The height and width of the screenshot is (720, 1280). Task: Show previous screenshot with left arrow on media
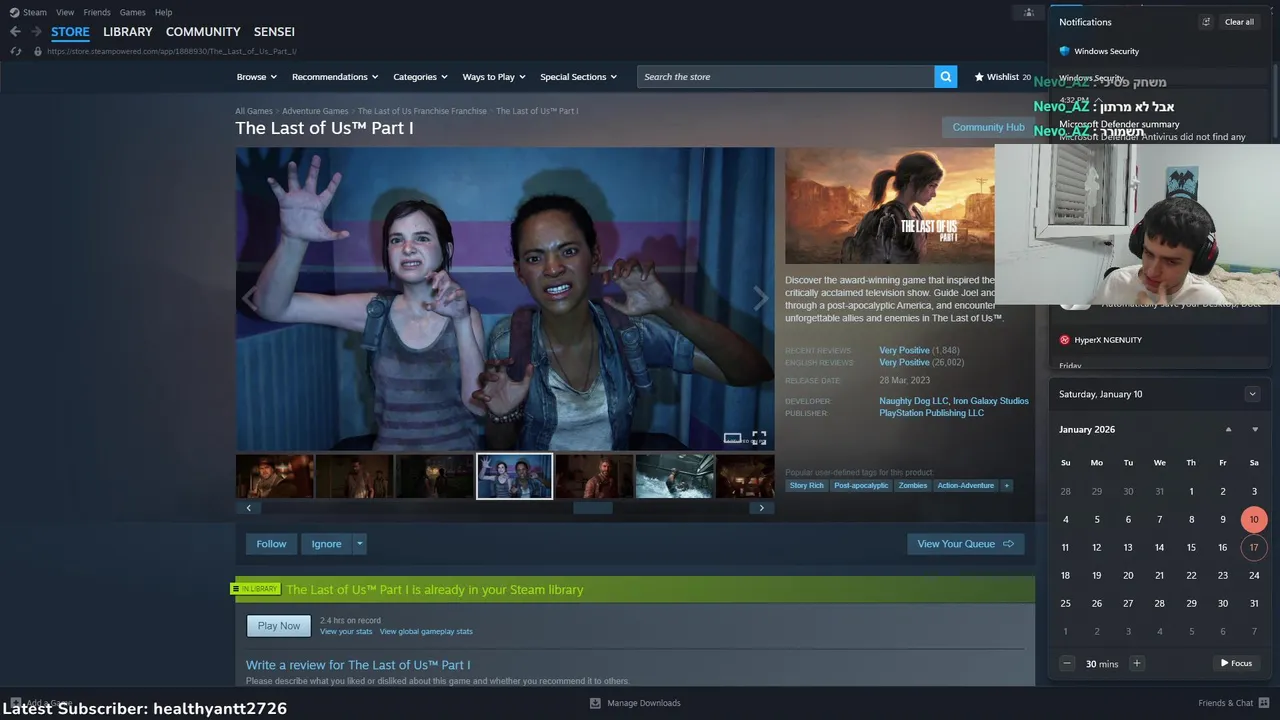(249, 298)
